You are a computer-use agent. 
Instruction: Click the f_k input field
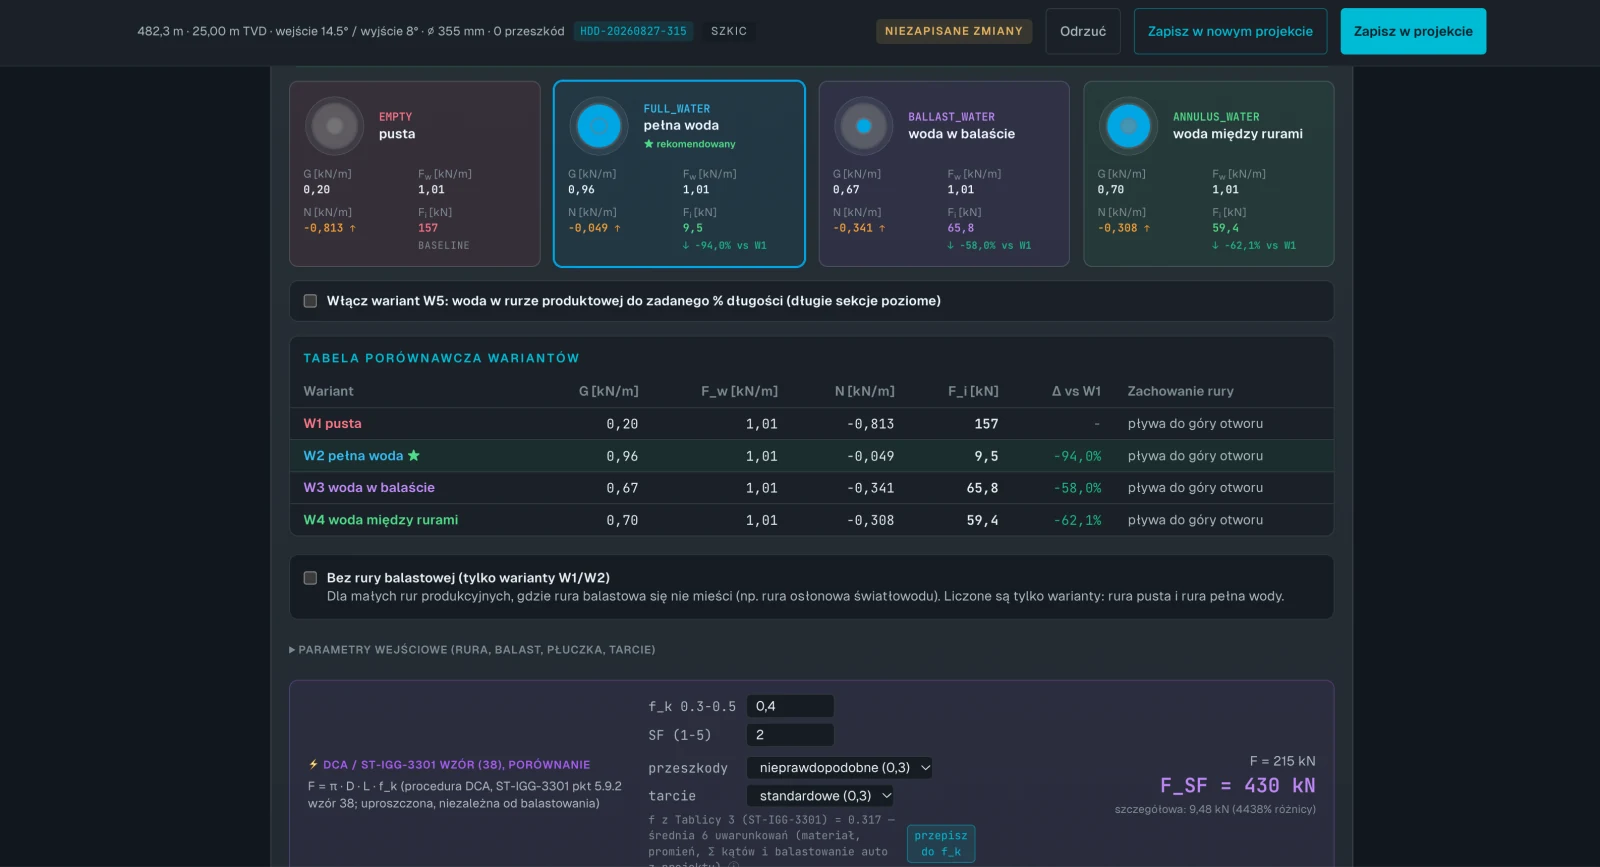click(790, 706)
